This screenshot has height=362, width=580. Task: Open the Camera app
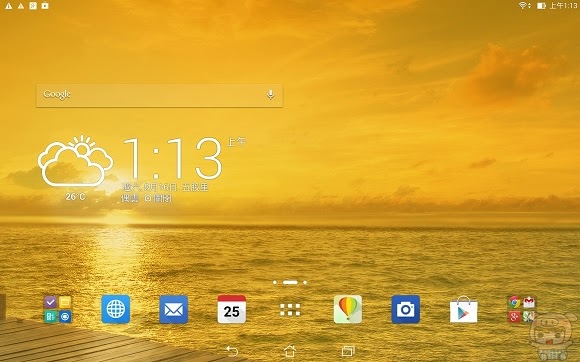coord(406,309)
